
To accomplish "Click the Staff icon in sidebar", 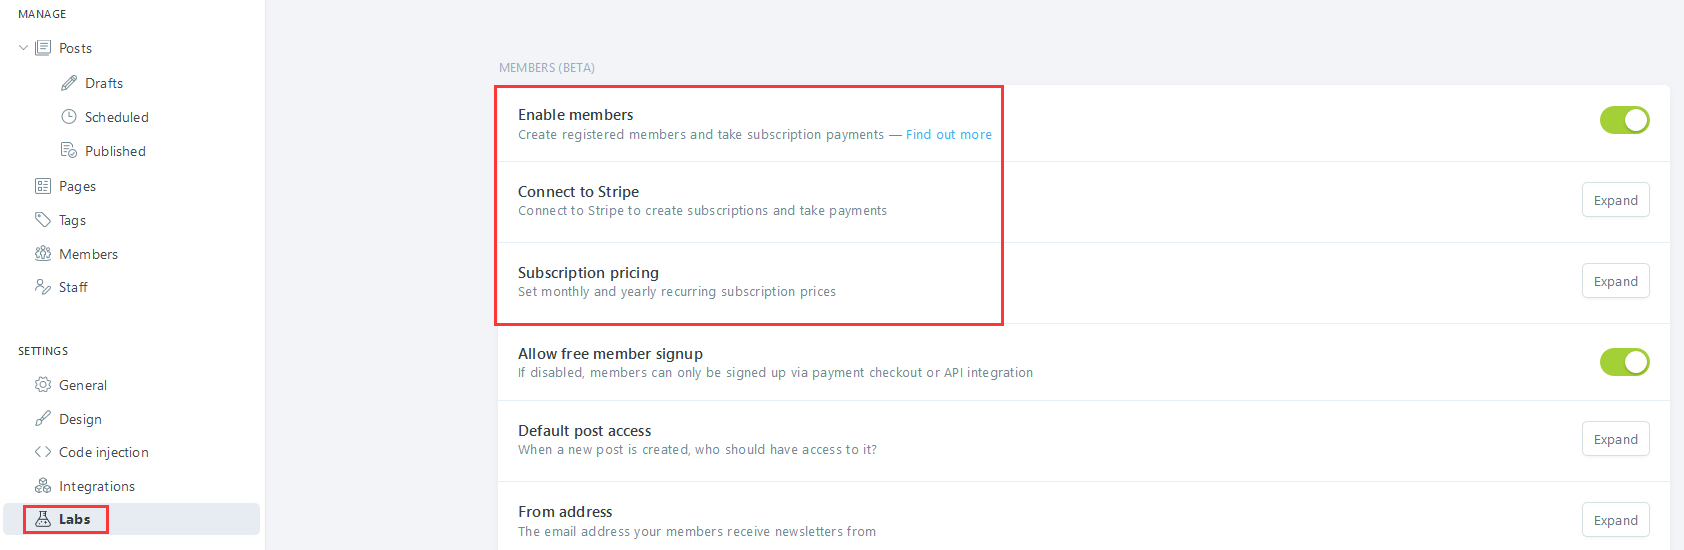I will (43, 287).
